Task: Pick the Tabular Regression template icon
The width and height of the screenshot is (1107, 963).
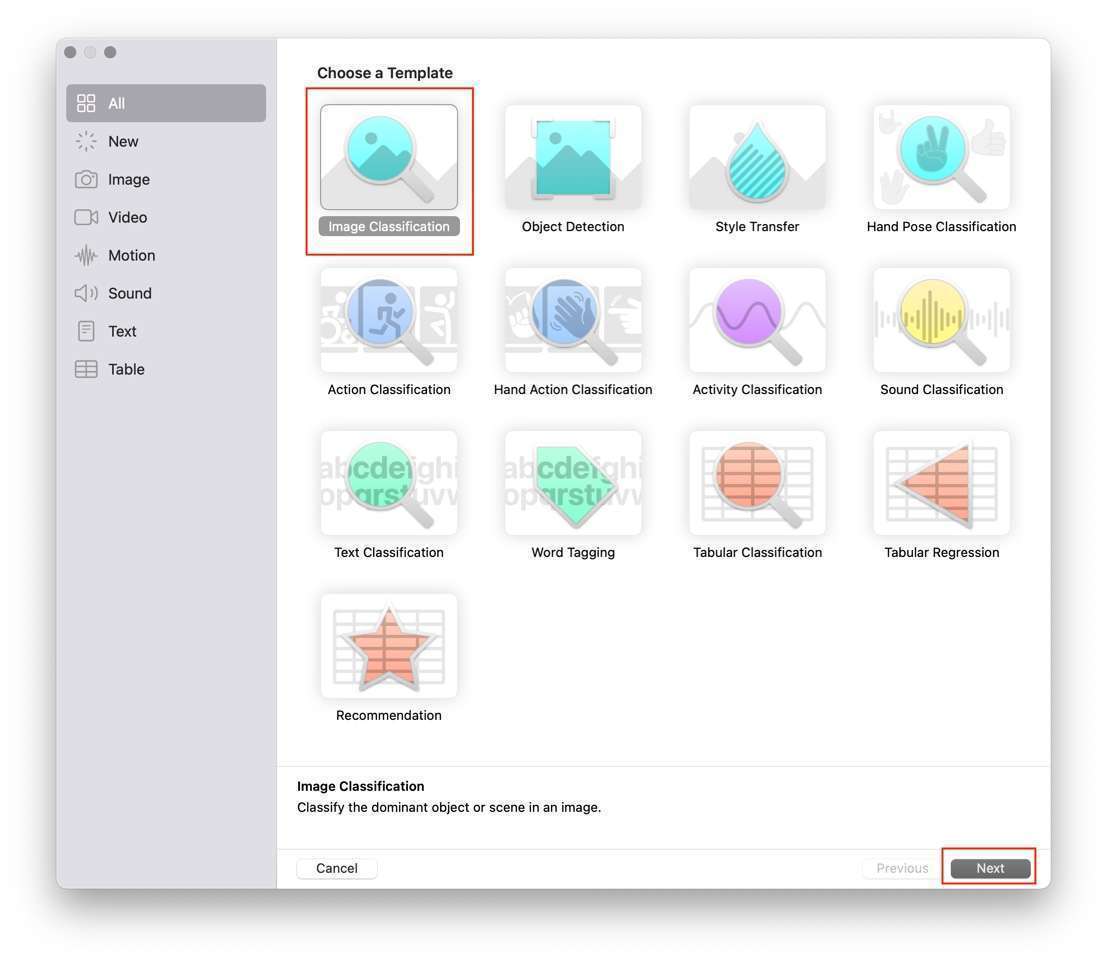Action: coord(941,483)
